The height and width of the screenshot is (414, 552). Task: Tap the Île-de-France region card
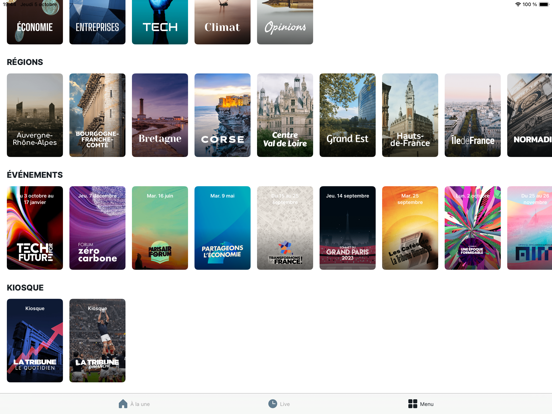click(472, 115)
